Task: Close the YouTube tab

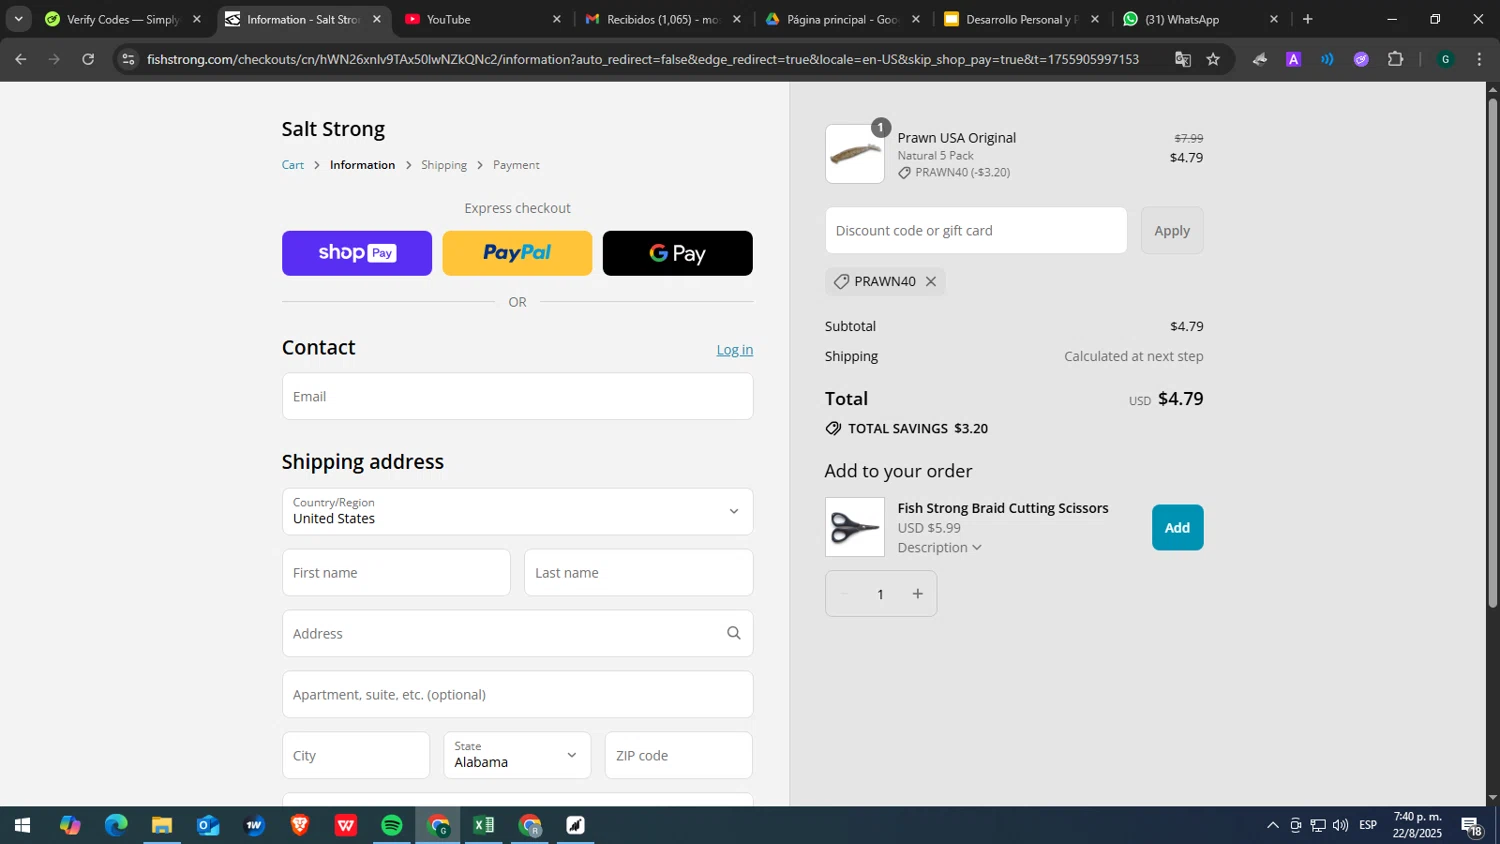Action: coord(557,19)
